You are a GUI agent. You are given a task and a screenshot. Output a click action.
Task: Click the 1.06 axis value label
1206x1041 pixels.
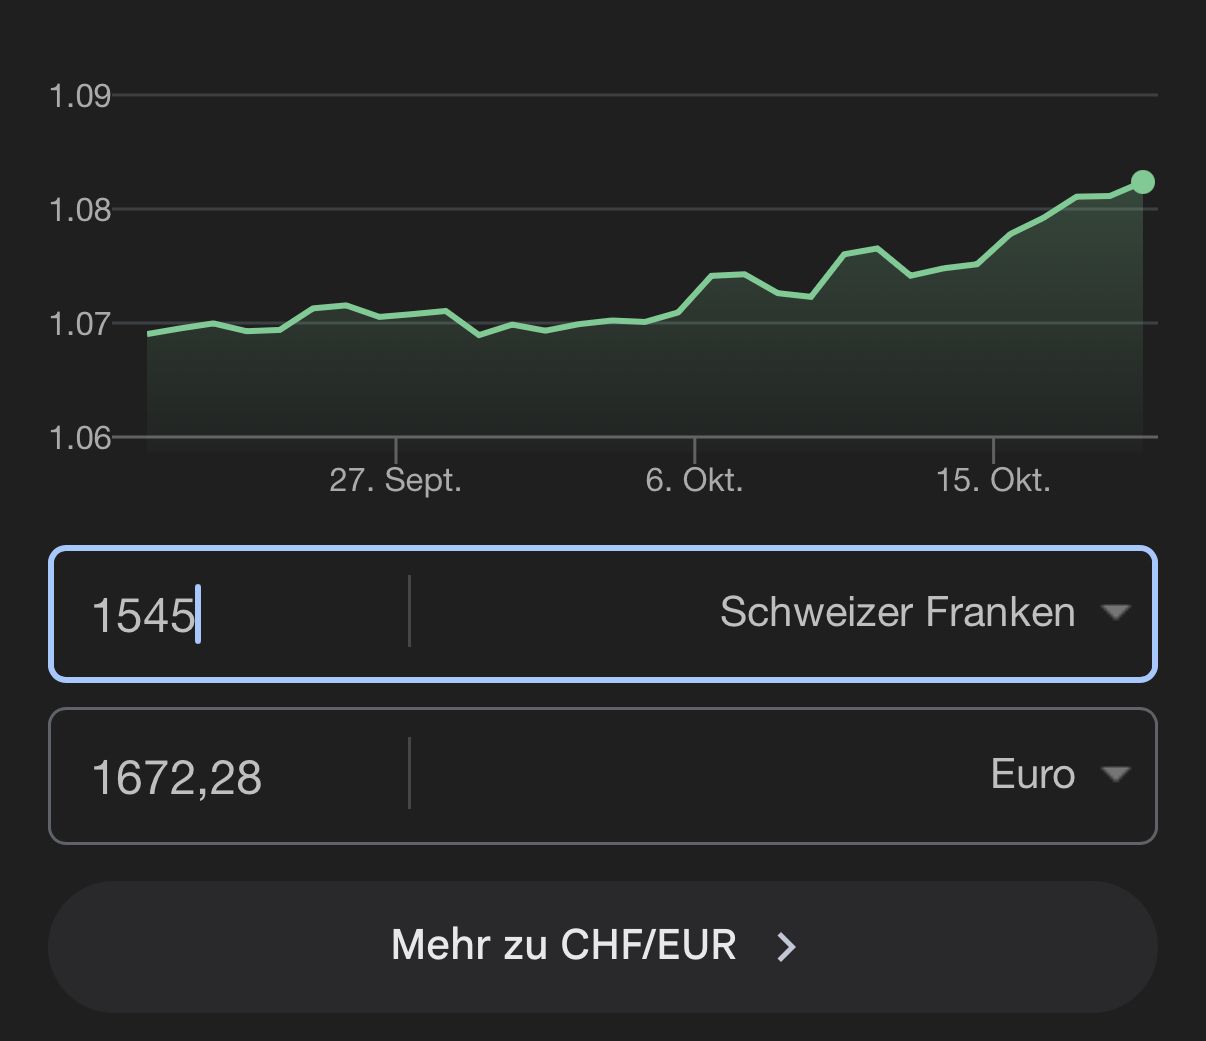point(80,438)
